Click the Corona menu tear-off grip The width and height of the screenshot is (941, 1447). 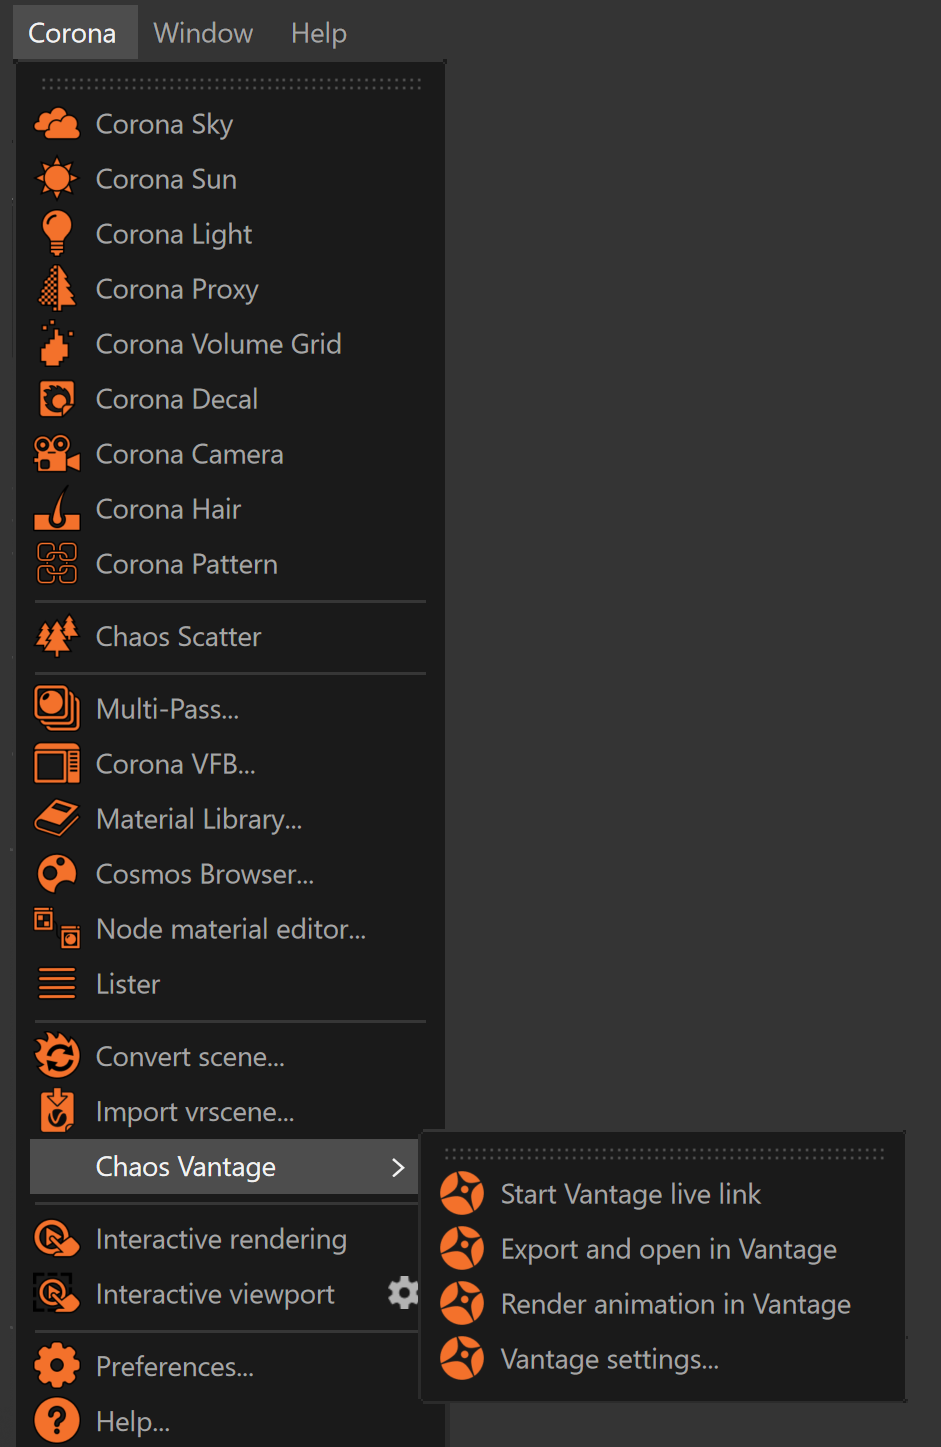231,84
